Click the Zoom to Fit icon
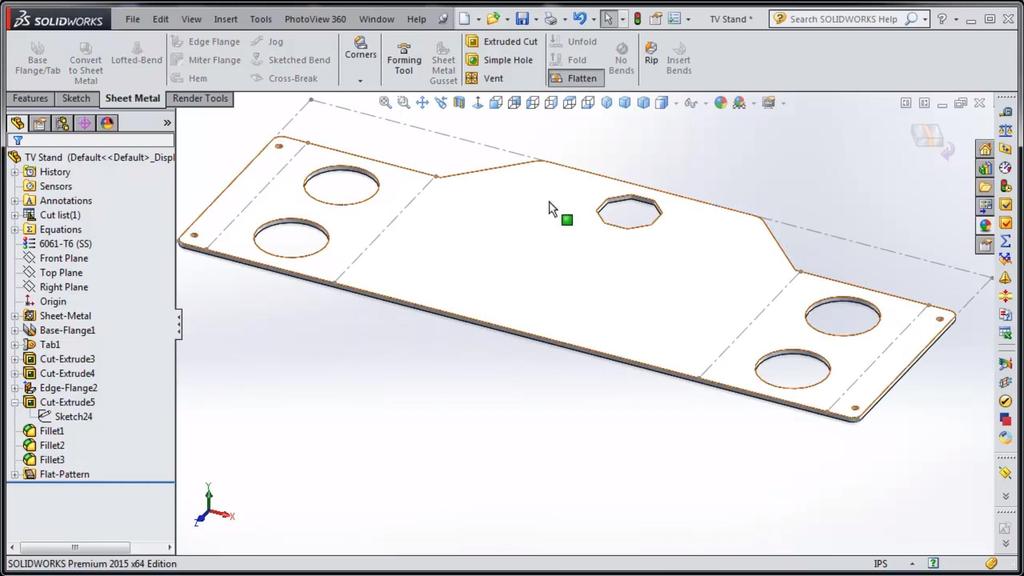1024x576 pixels. tap(385, 103)
